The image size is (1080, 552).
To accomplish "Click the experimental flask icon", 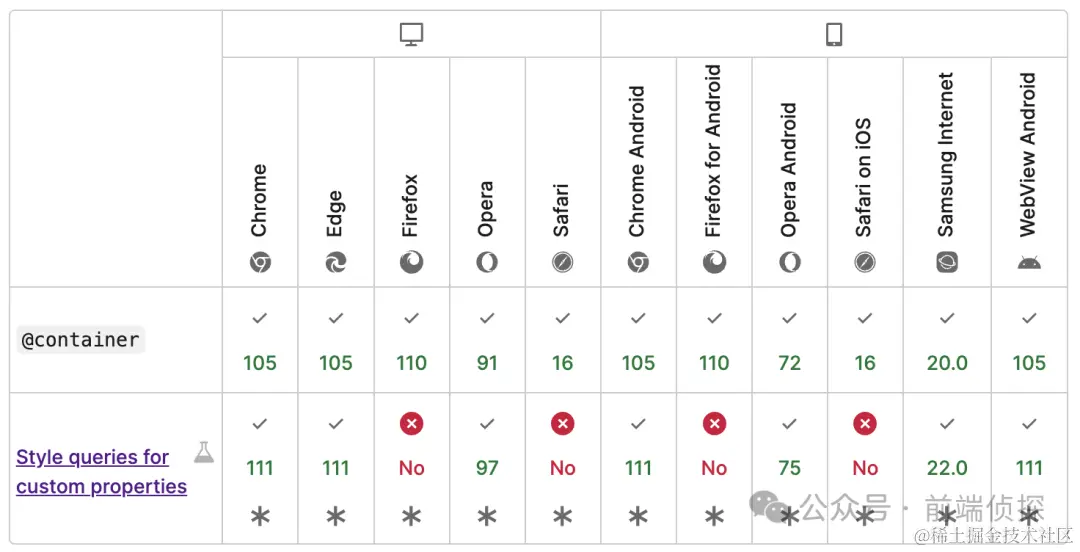I will [x=204, y=452].
